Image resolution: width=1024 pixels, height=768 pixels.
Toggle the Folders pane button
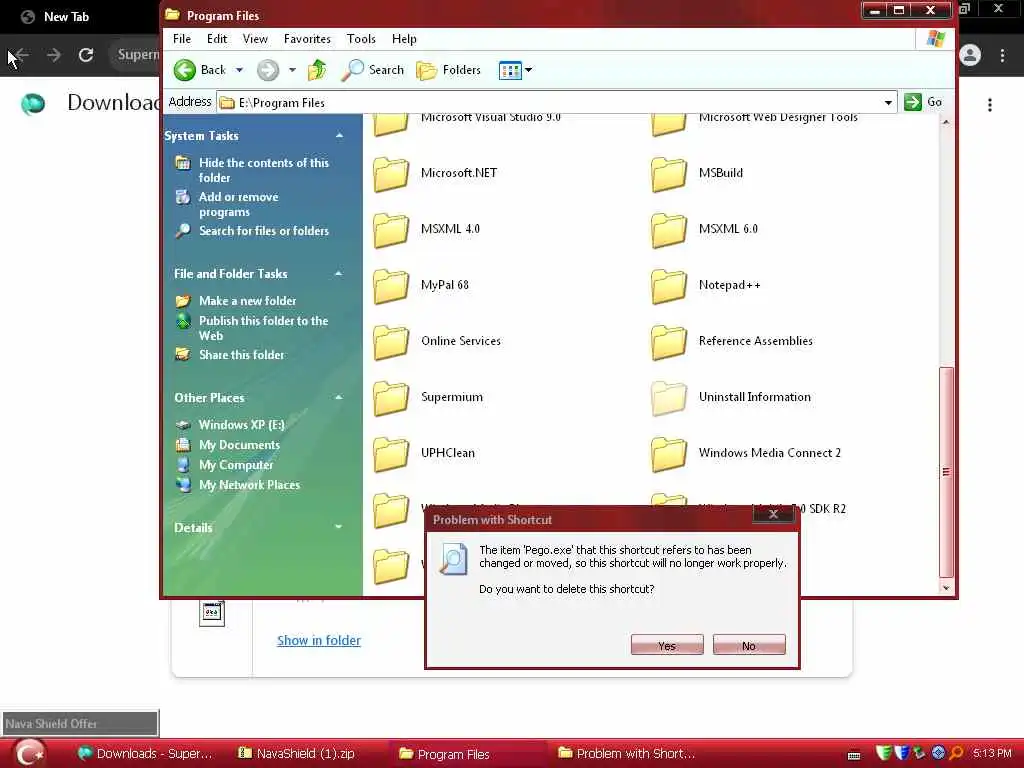pos(449,70)
